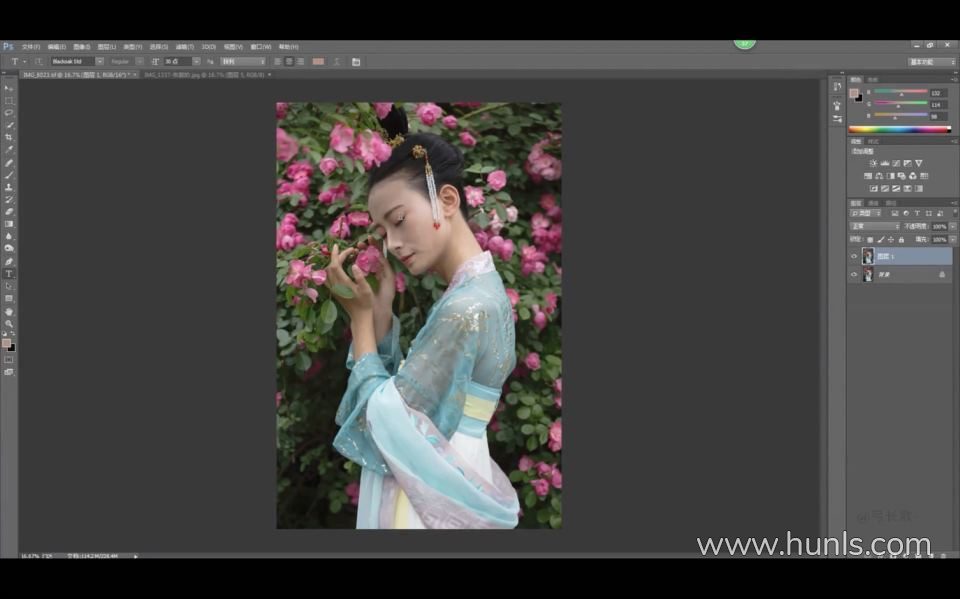
Task: Toggle filter for type layers
Action: point(917,214)
